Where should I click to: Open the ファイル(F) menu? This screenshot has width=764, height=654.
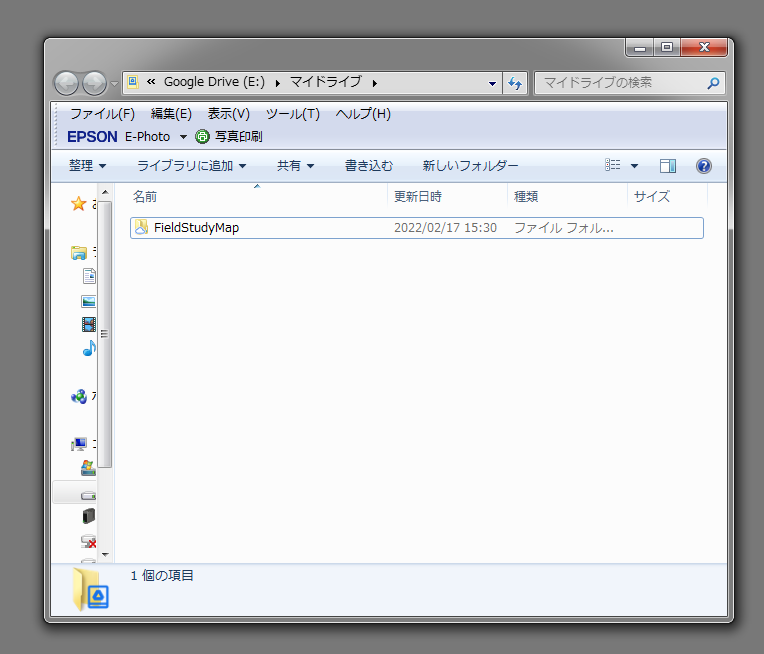(x=102, y=114)
